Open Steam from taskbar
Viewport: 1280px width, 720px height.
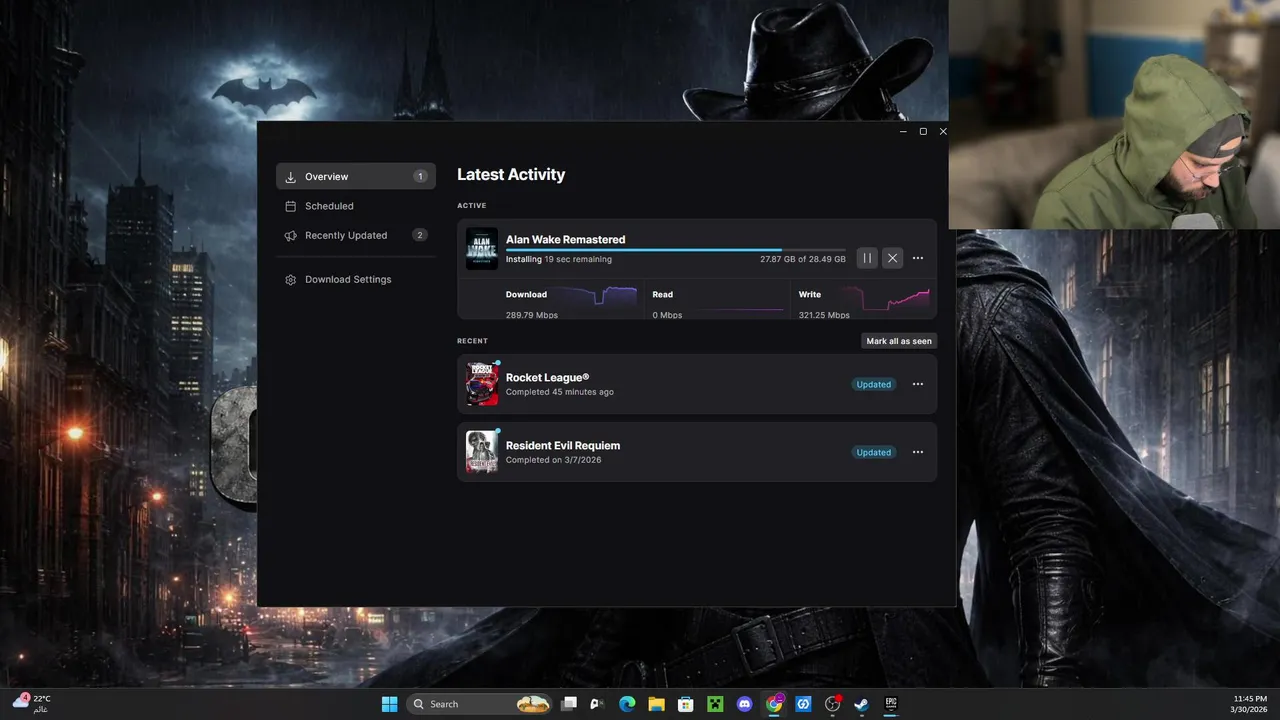[861, 704]
